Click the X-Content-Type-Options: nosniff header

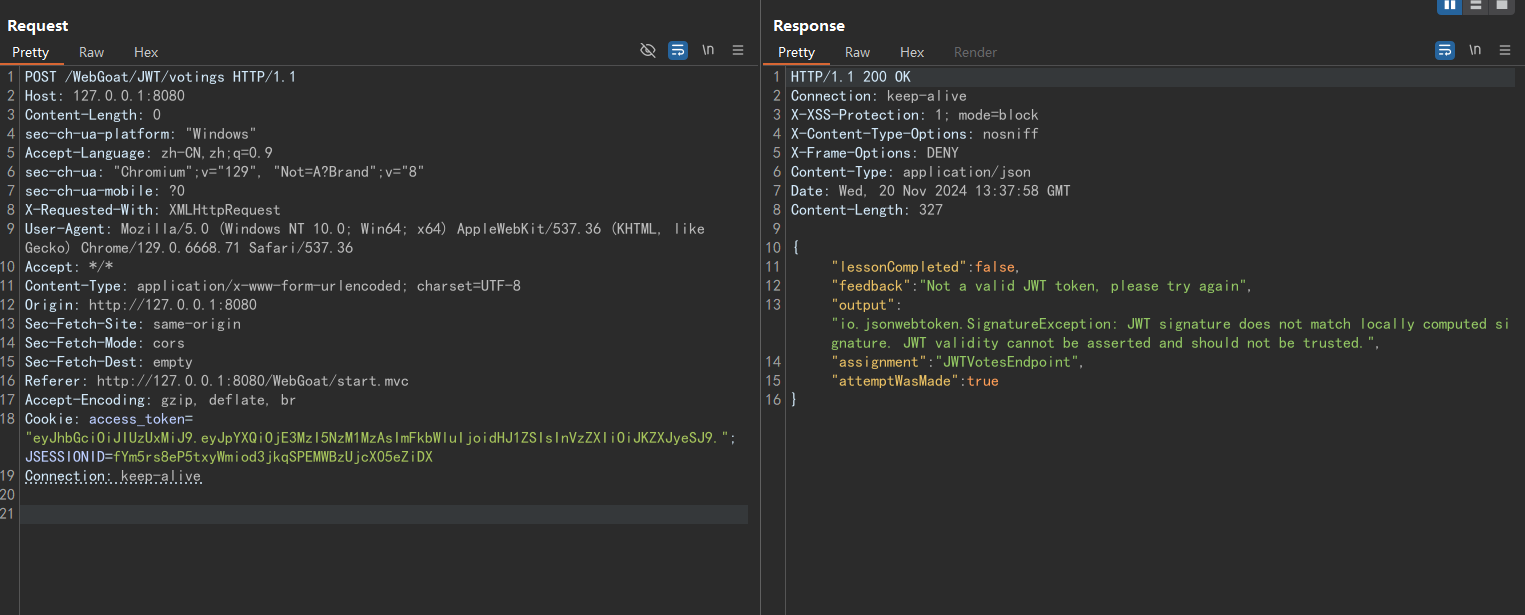[x=915, y=134]
